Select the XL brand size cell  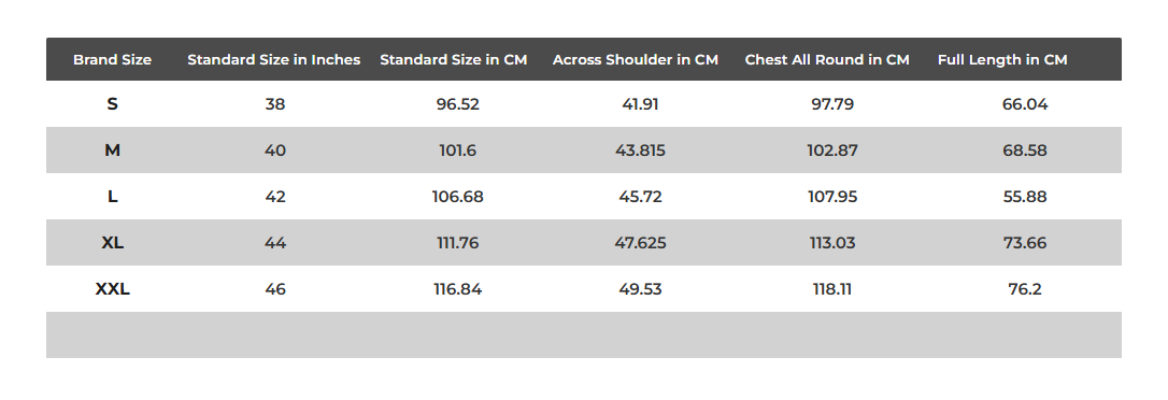tap(112, 243)
